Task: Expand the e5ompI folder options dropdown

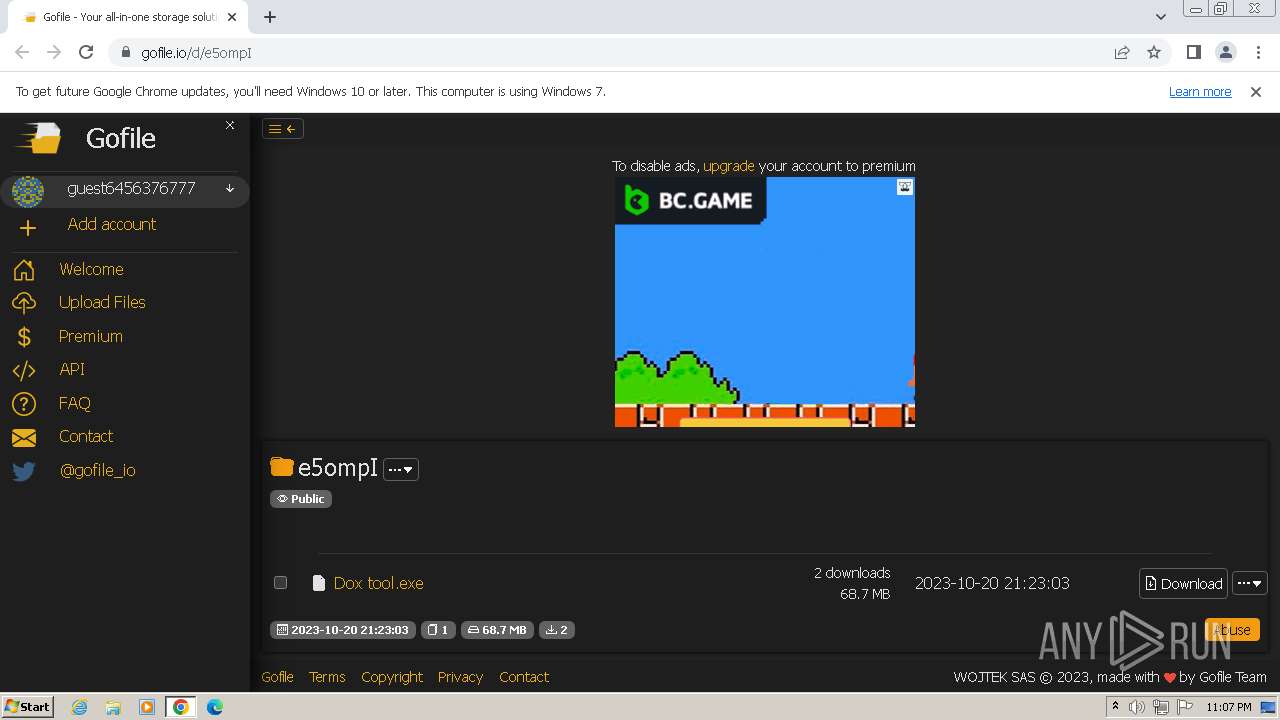Action: coord(401,469)
